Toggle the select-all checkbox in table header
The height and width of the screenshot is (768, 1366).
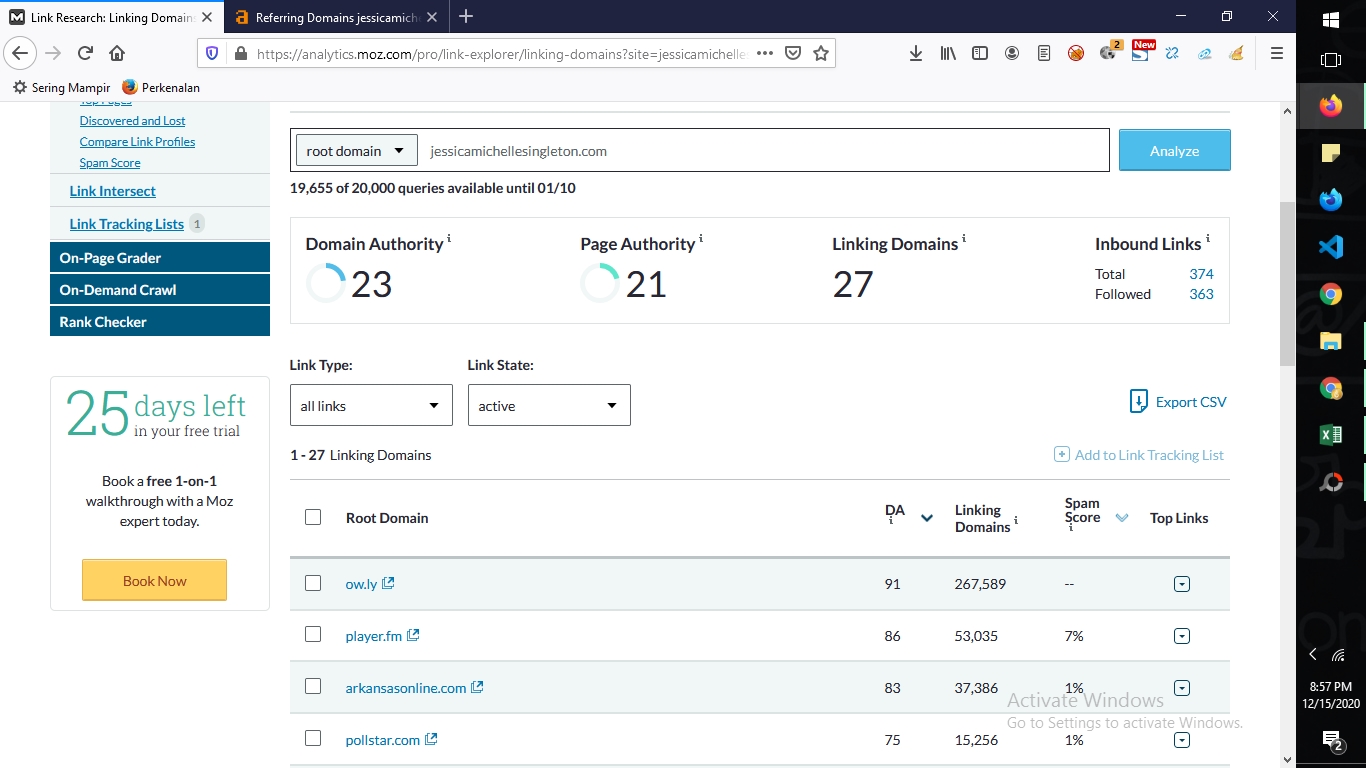[313, 517]
